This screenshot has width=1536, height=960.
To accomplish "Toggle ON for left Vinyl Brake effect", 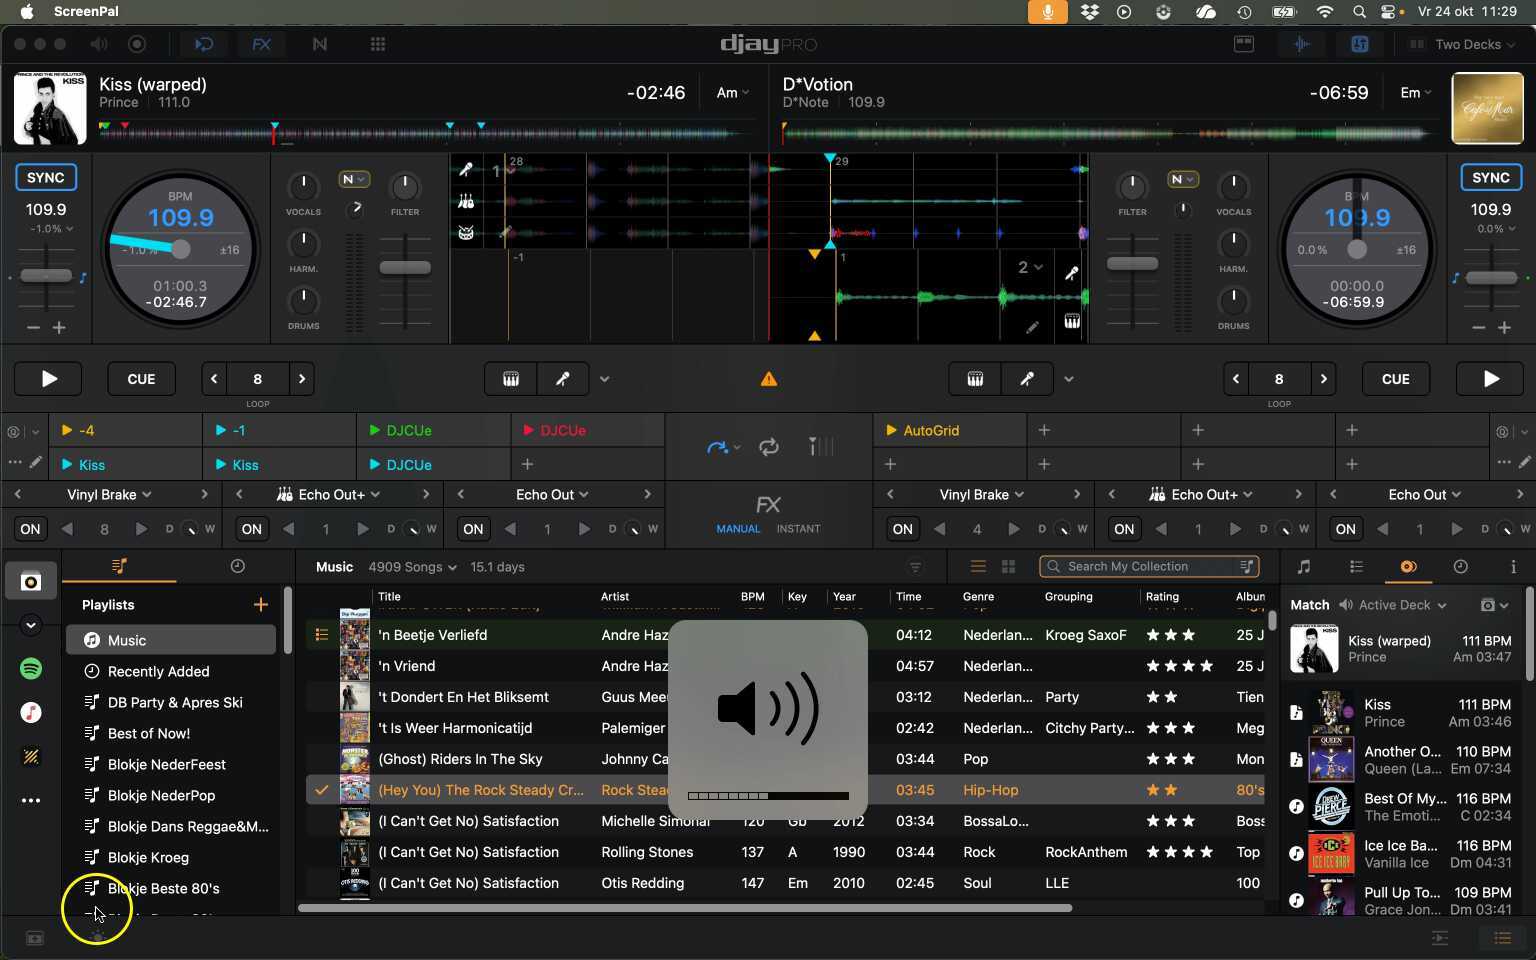I will 31,529.
